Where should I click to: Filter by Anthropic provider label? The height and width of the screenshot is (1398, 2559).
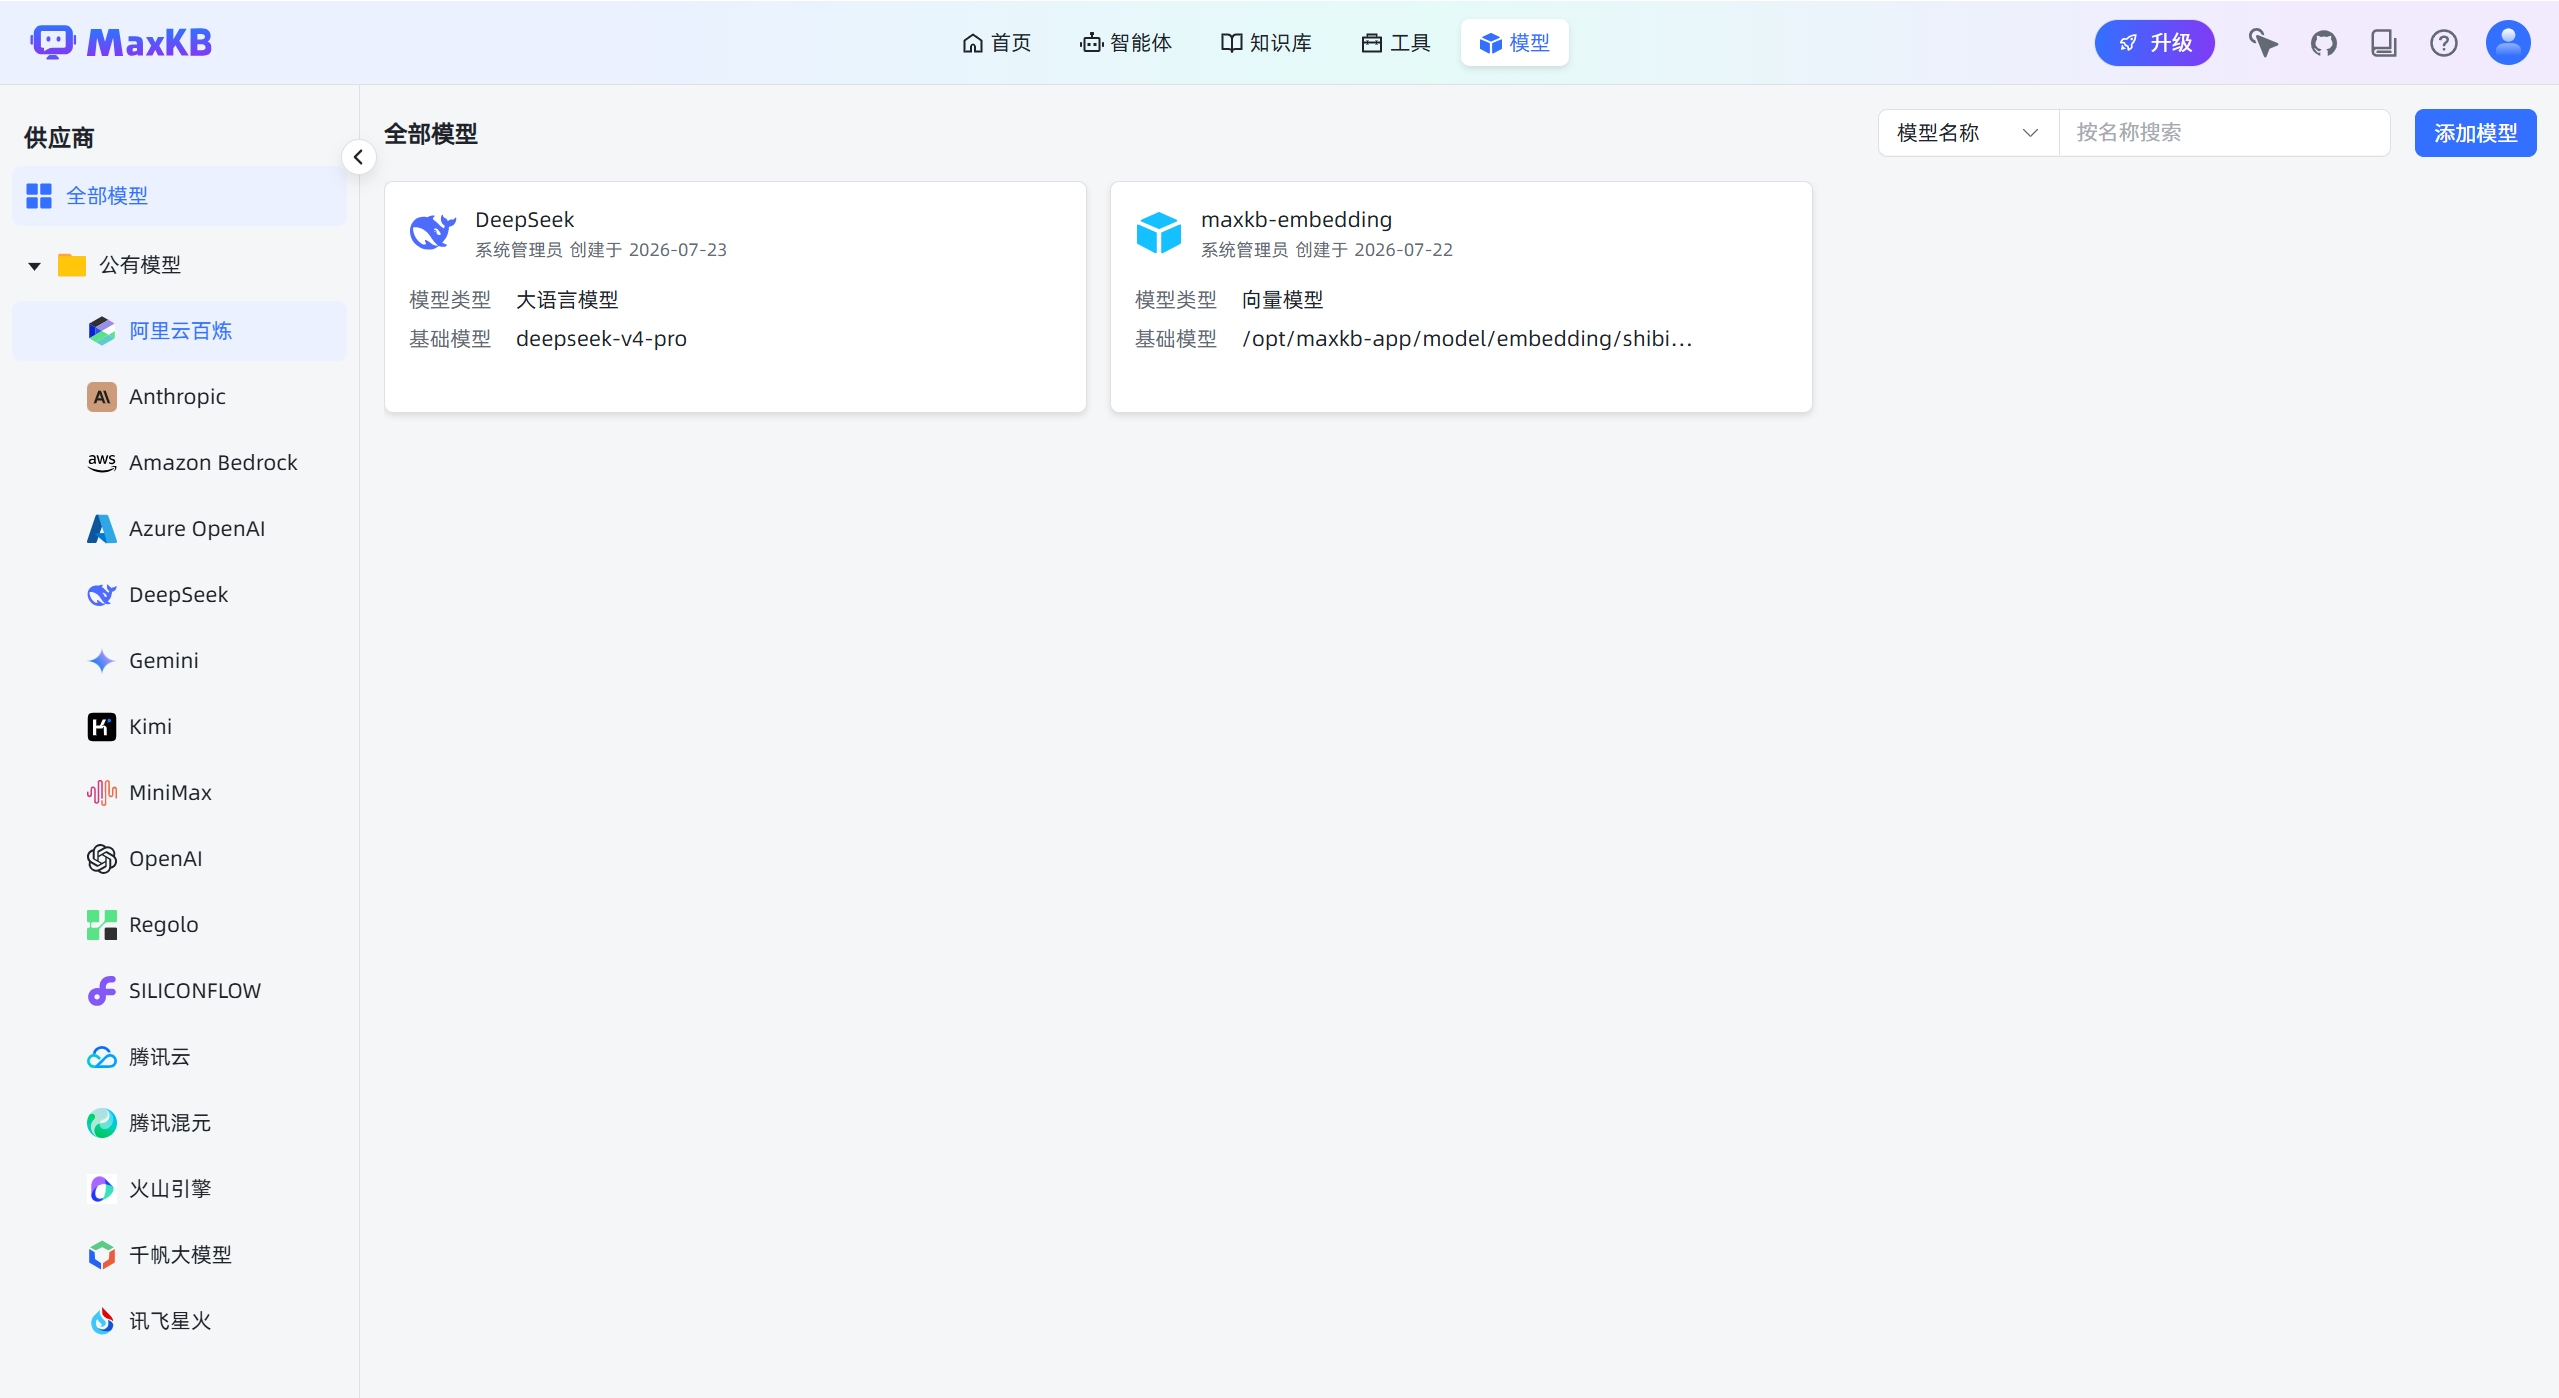click(177, 397)
